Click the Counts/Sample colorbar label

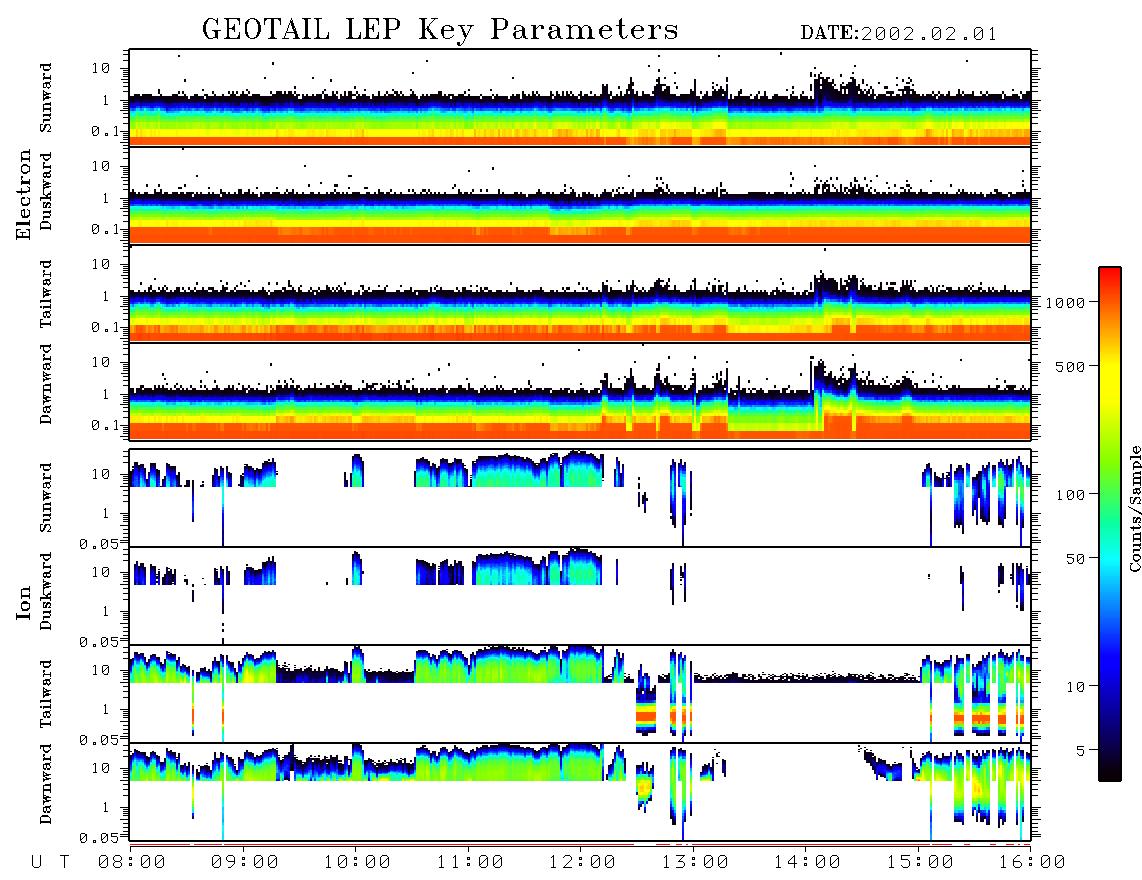pyautogui.click(x=1134, y=508)
